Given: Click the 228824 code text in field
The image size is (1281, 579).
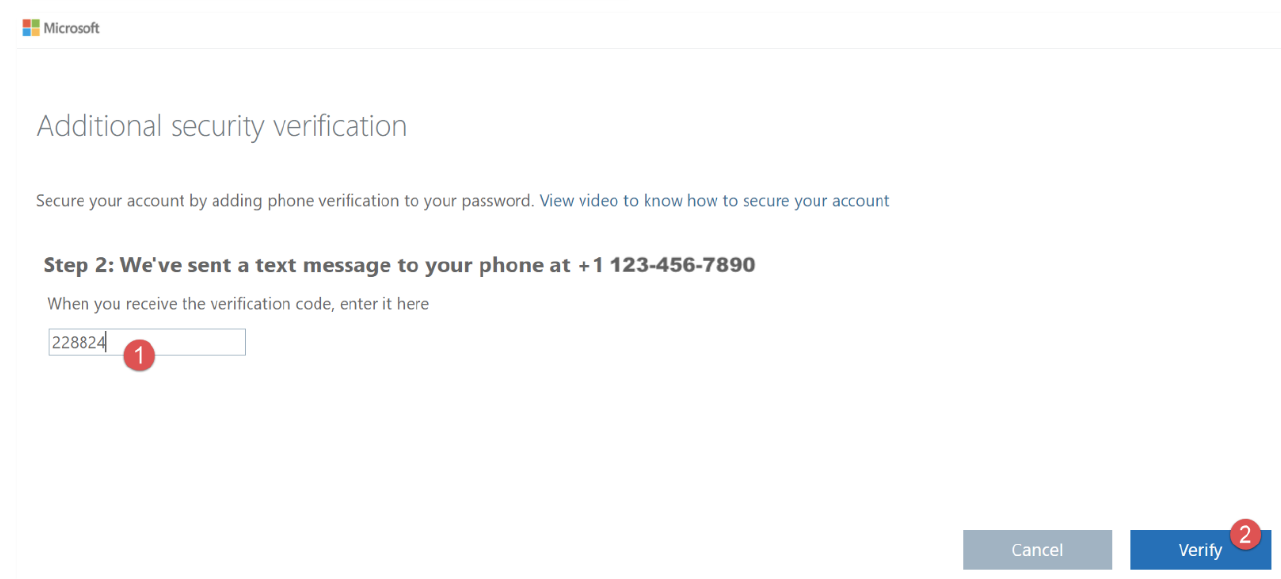Looking at the screenshot, I should coord(79,342).
